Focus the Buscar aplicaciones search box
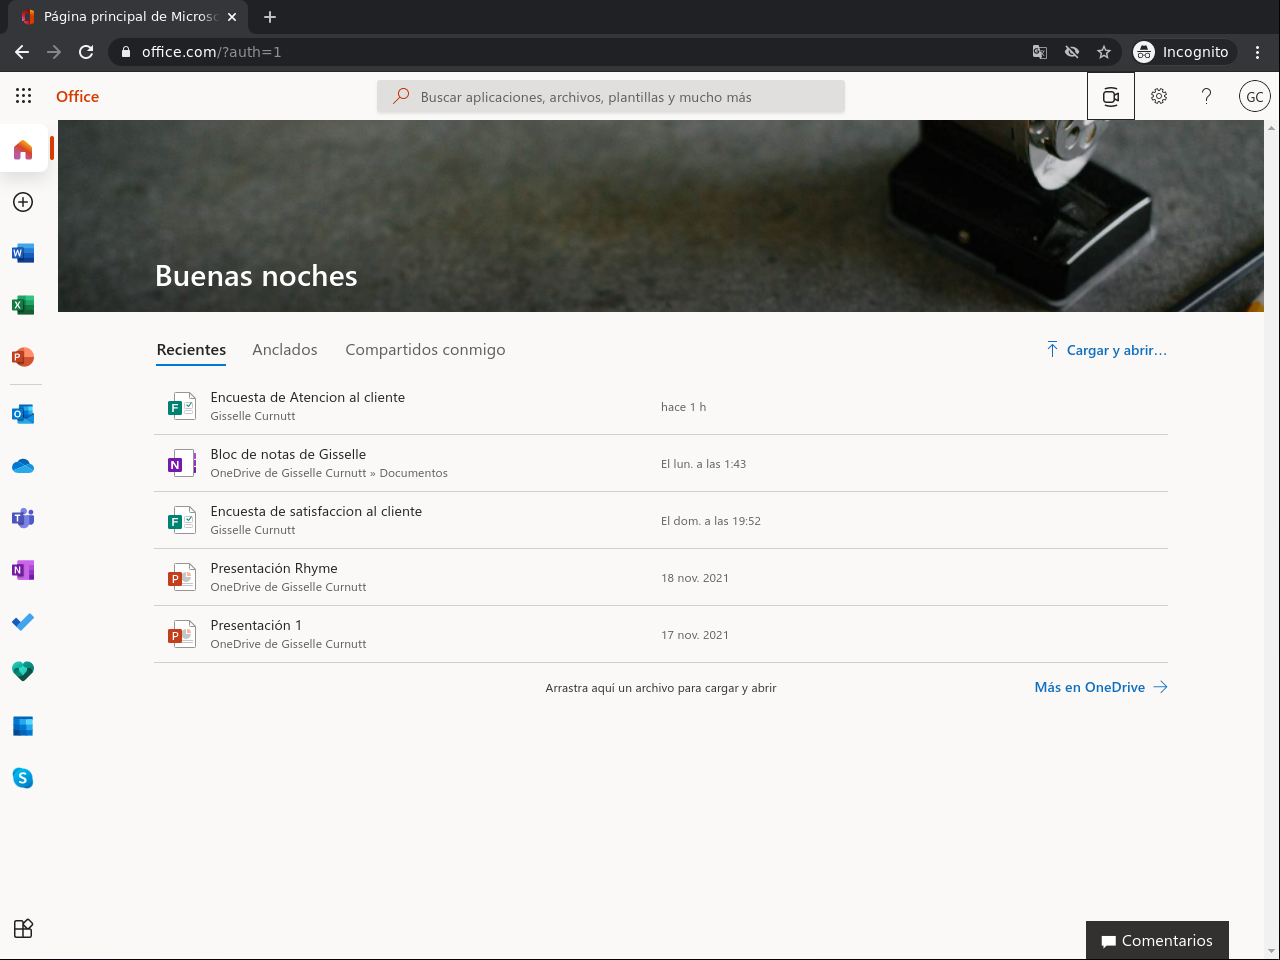This screenshot has height=960, width=1280. click(x=611, y=97)
